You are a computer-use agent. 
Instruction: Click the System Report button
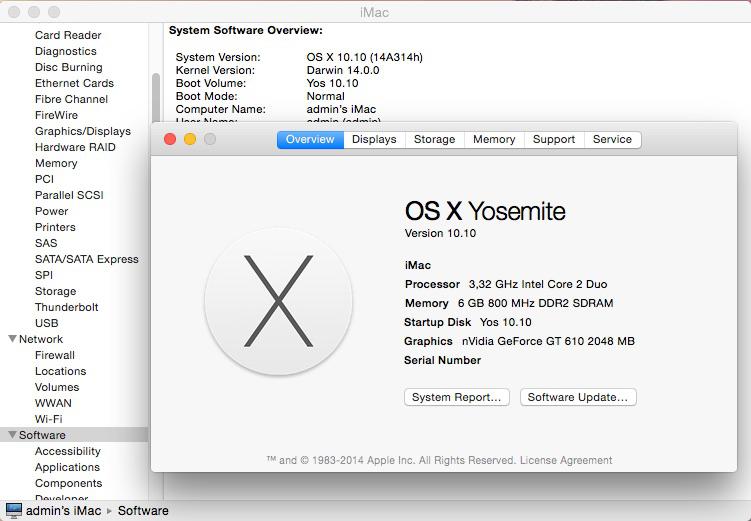click(457, 397)
